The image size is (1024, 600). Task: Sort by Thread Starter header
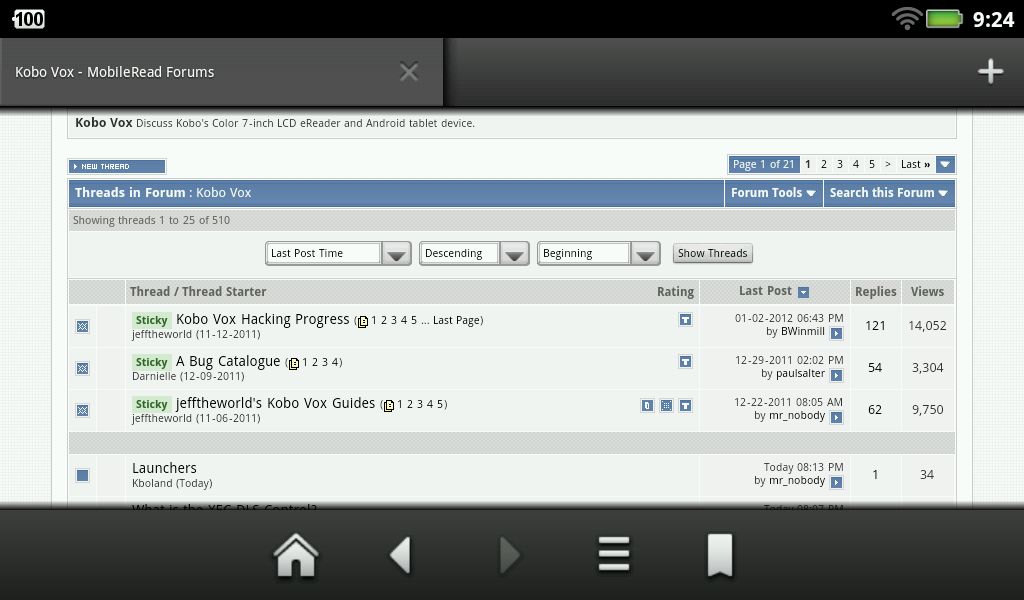[224, 292]
